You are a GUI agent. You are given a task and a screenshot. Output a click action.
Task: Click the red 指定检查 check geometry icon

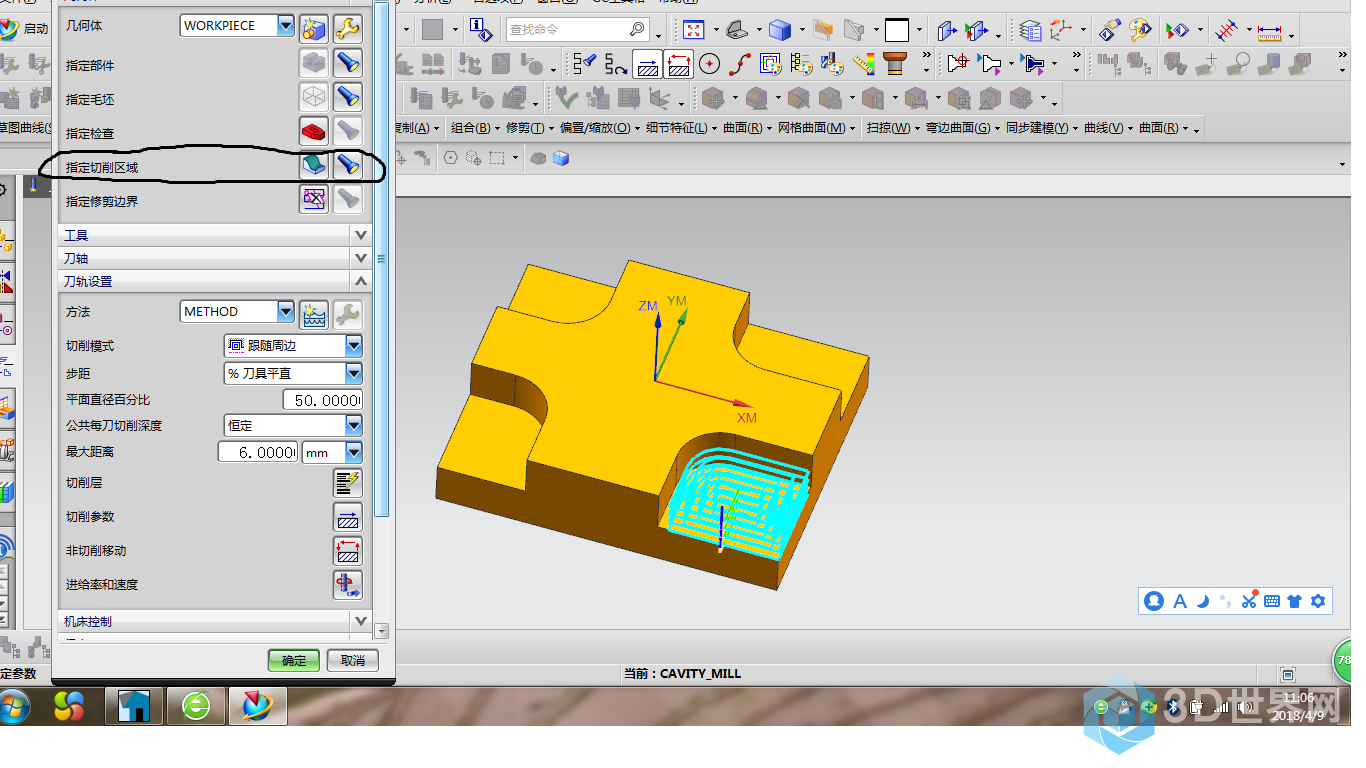click(x=314, y=131)
